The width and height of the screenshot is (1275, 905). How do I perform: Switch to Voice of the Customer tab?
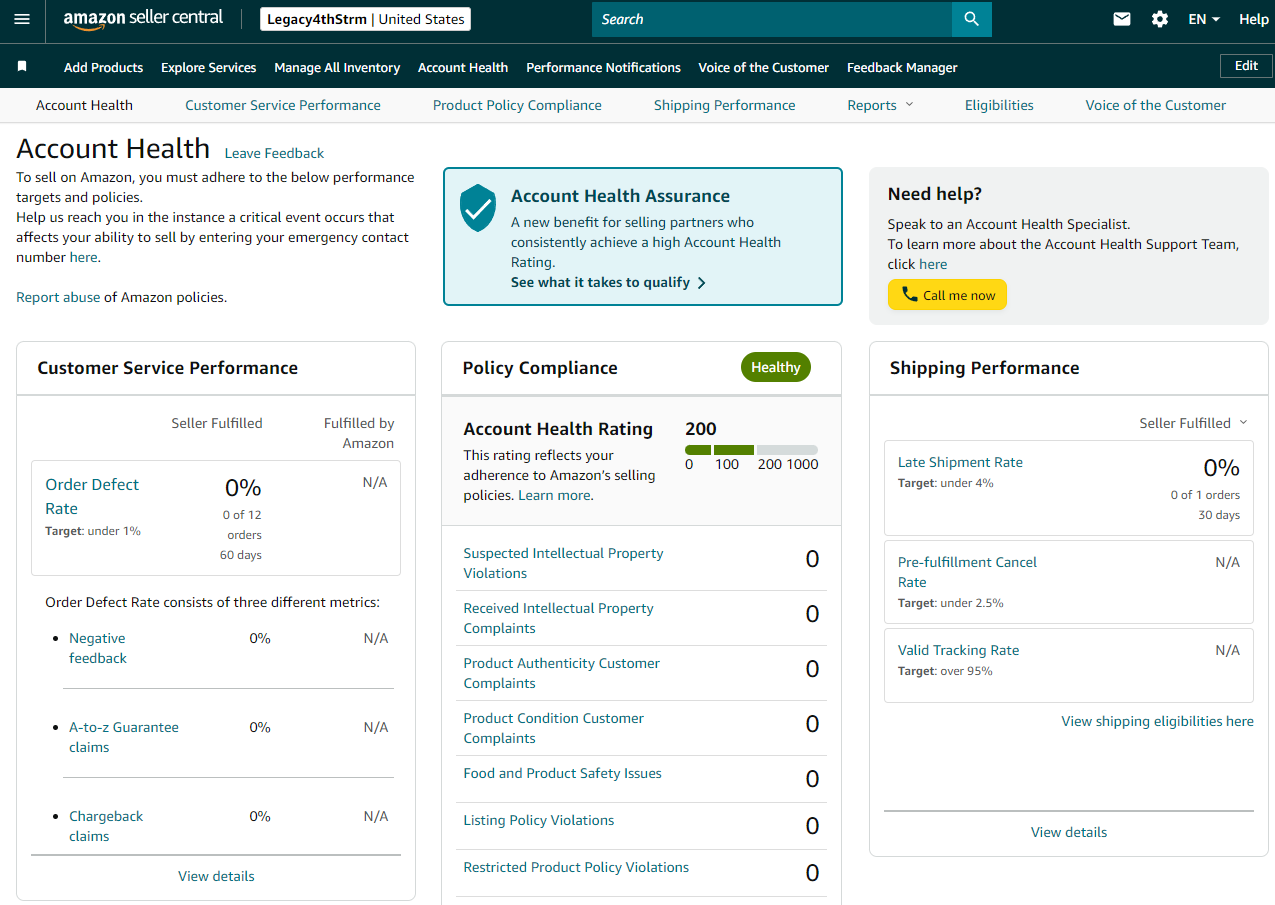(1156, 105)
